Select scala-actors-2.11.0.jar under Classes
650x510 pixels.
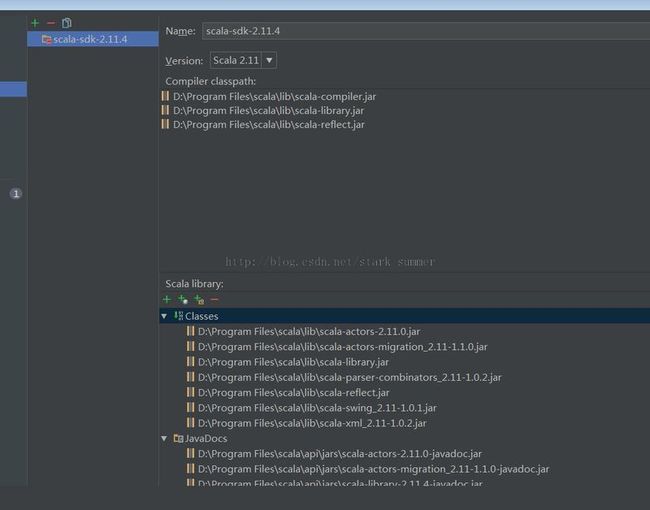309,332
